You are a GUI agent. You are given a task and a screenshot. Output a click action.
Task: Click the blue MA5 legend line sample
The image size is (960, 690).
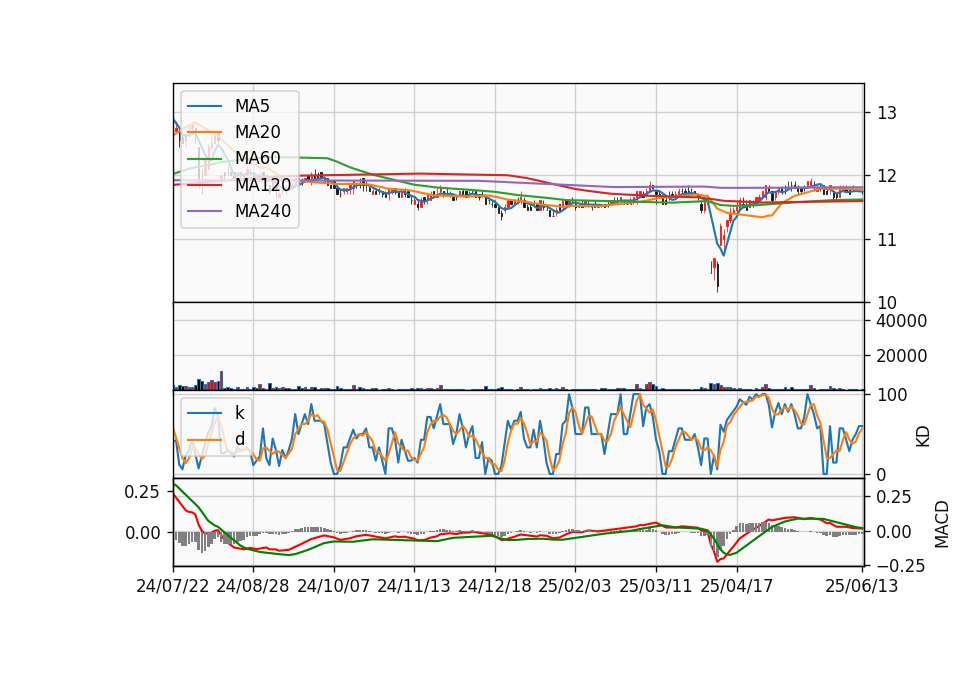(x=204, y=107)
